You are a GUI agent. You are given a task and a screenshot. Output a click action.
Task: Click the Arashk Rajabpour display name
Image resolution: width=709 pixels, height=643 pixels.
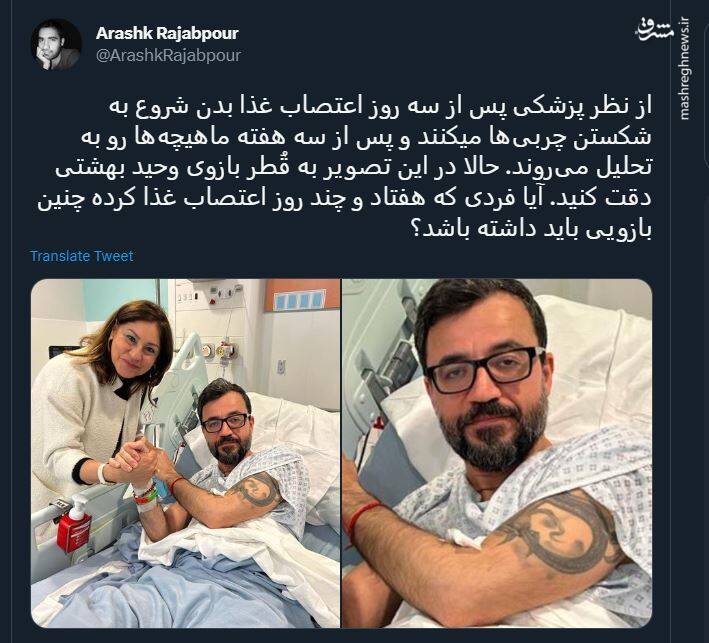coord(167,33)
